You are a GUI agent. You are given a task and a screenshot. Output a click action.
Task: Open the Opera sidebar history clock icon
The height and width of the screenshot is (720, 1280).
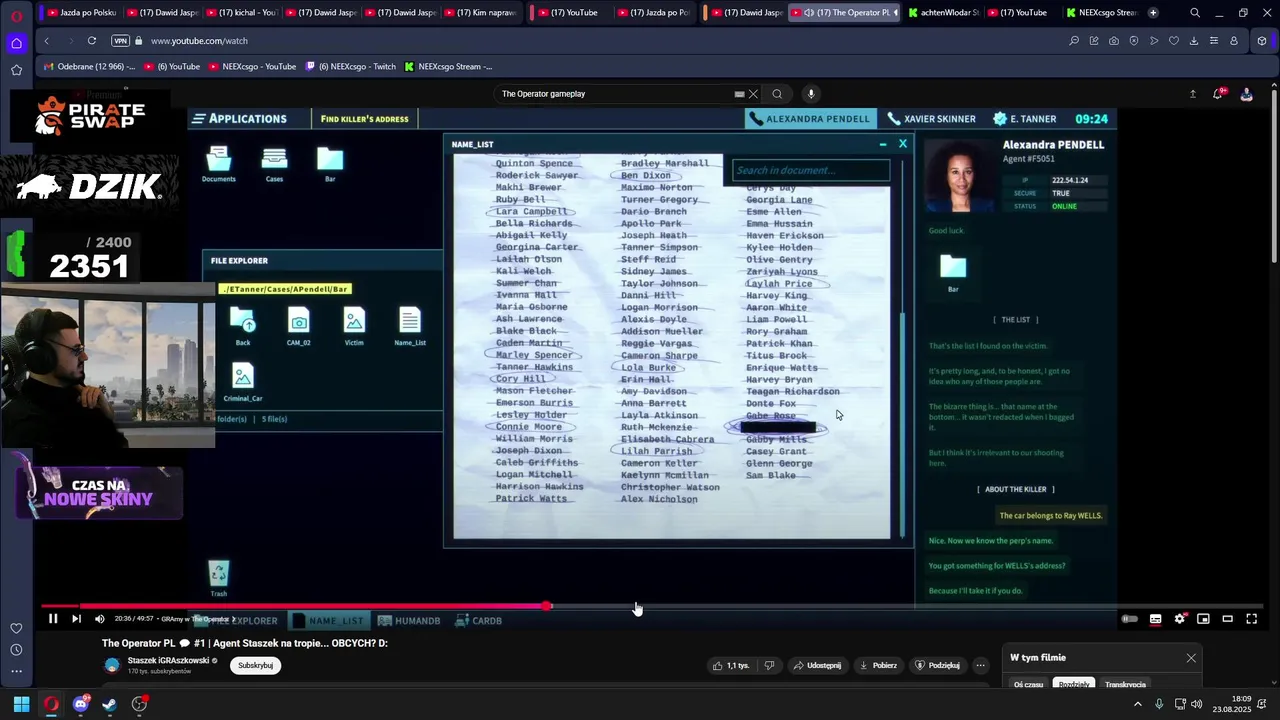click(16, 650)
